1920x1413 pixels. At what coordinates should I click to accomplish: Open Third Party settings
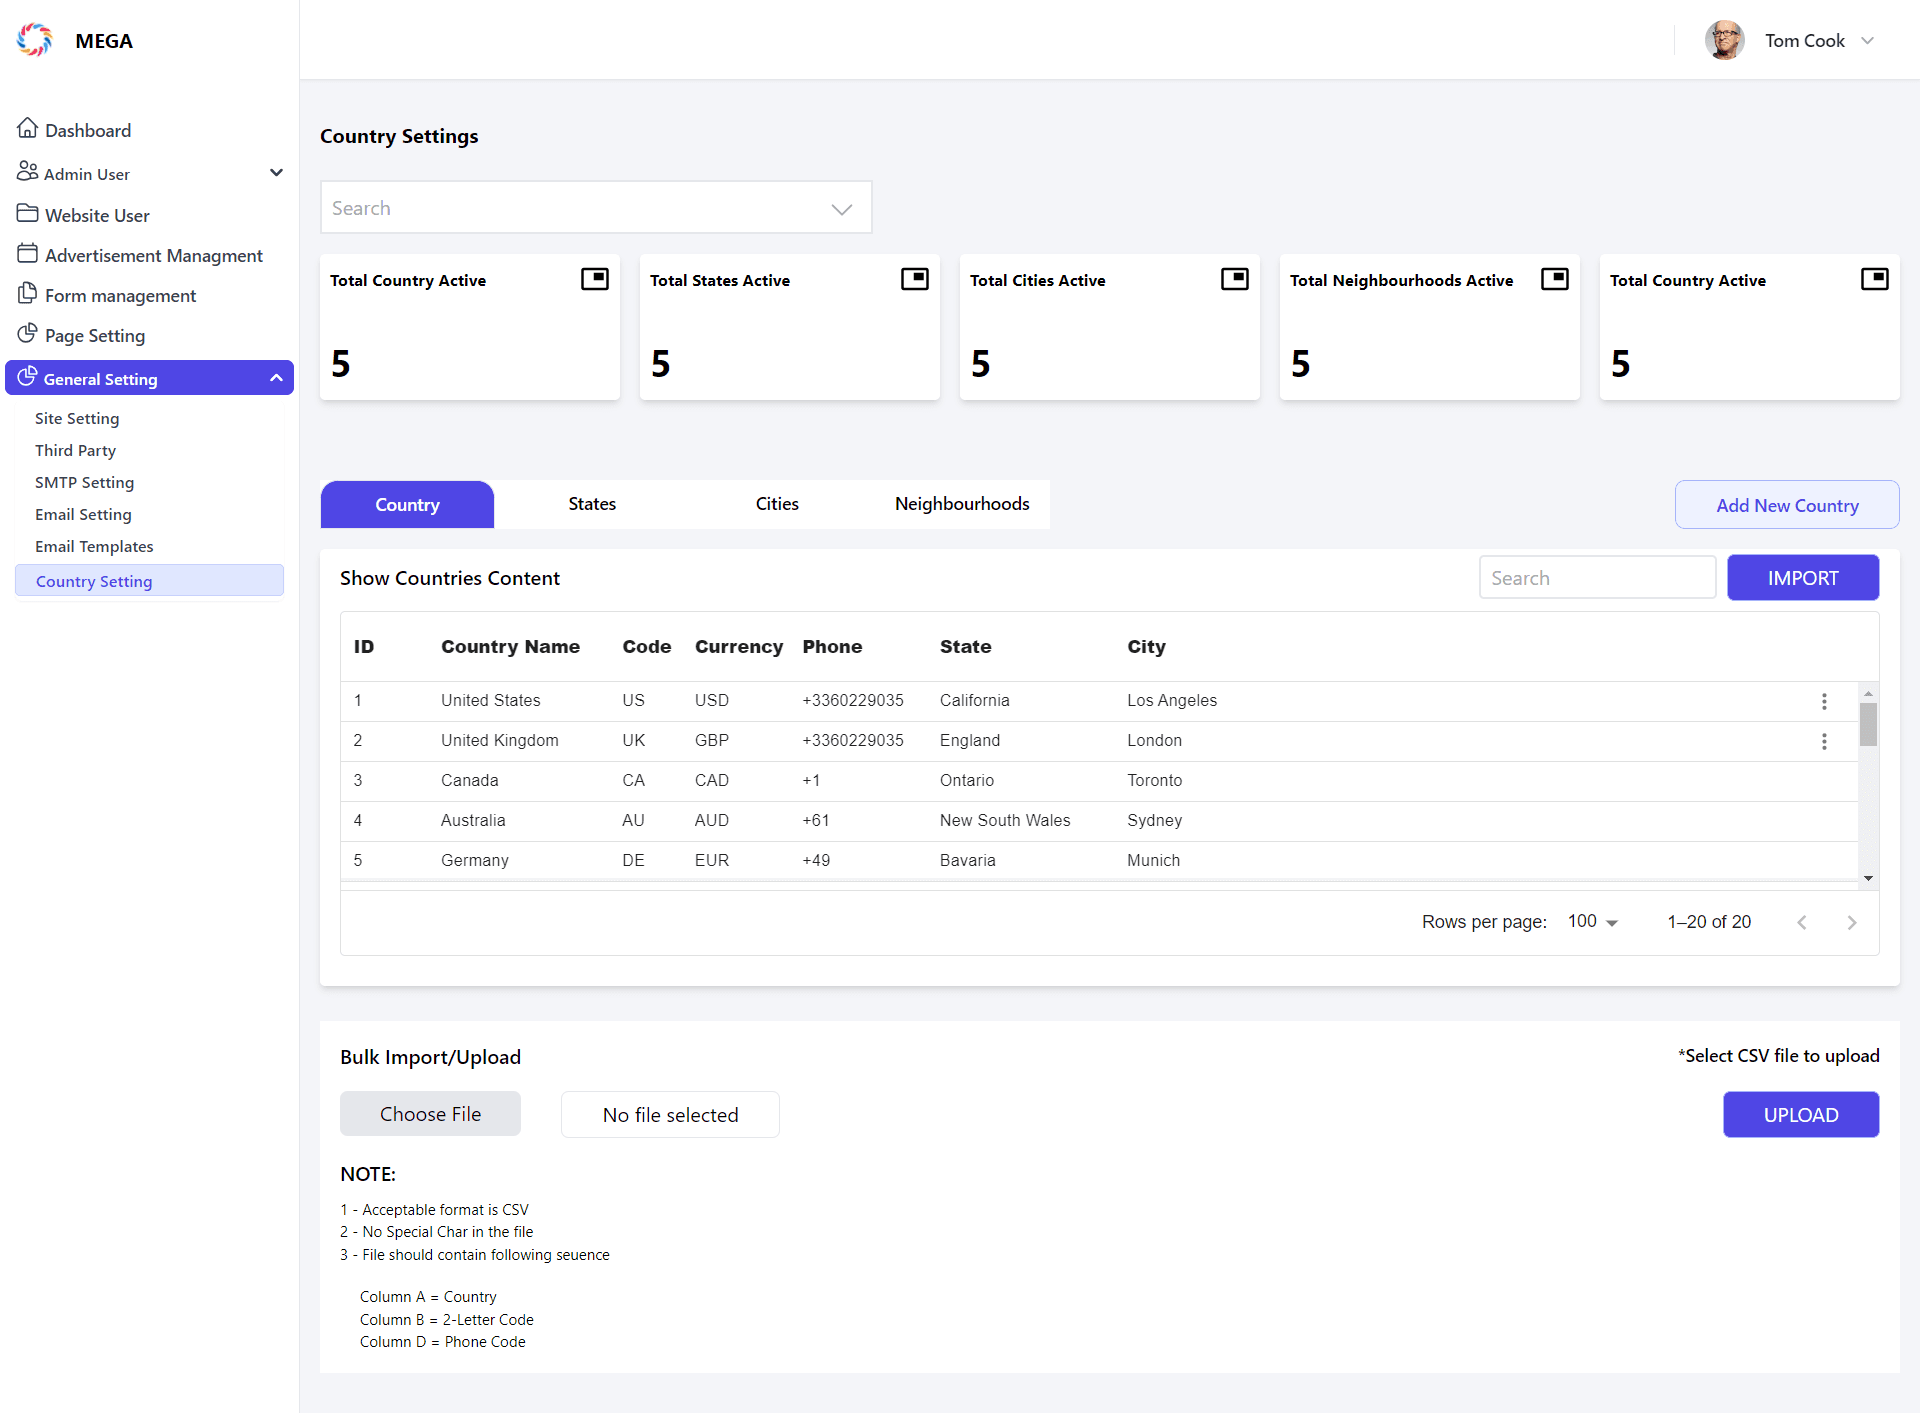75,450
